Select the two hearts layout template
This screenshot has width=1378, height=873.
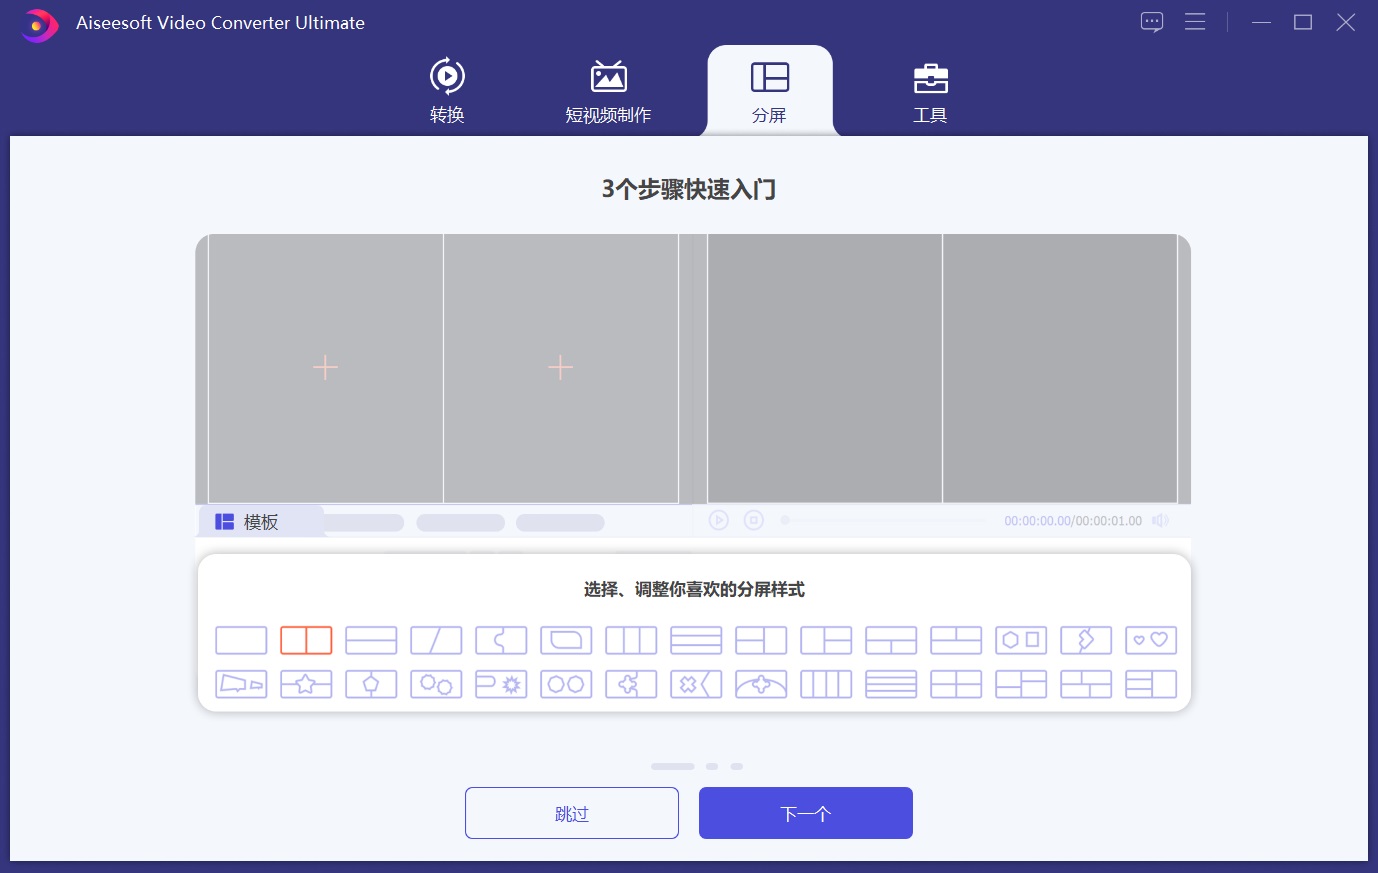(1151, 640)
